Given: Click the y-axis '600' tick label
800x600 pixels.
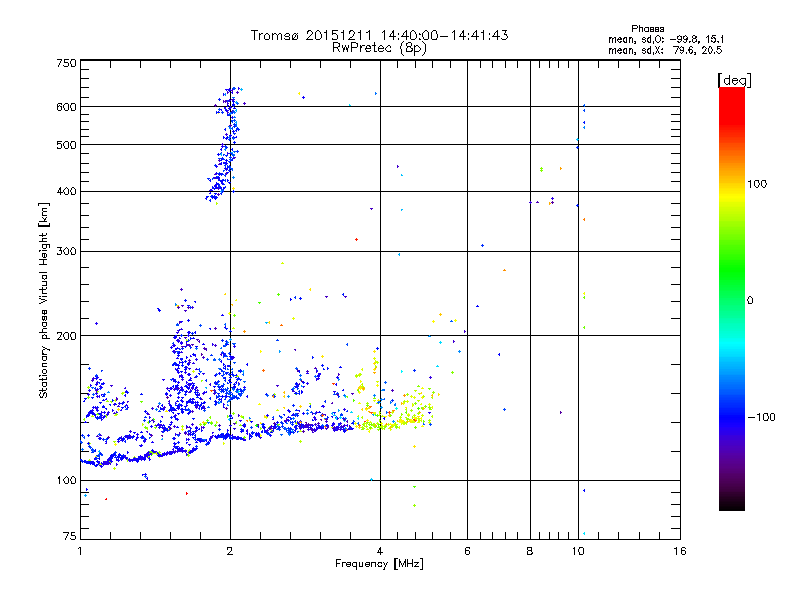Looking at the screenshot, I should 66,107.
